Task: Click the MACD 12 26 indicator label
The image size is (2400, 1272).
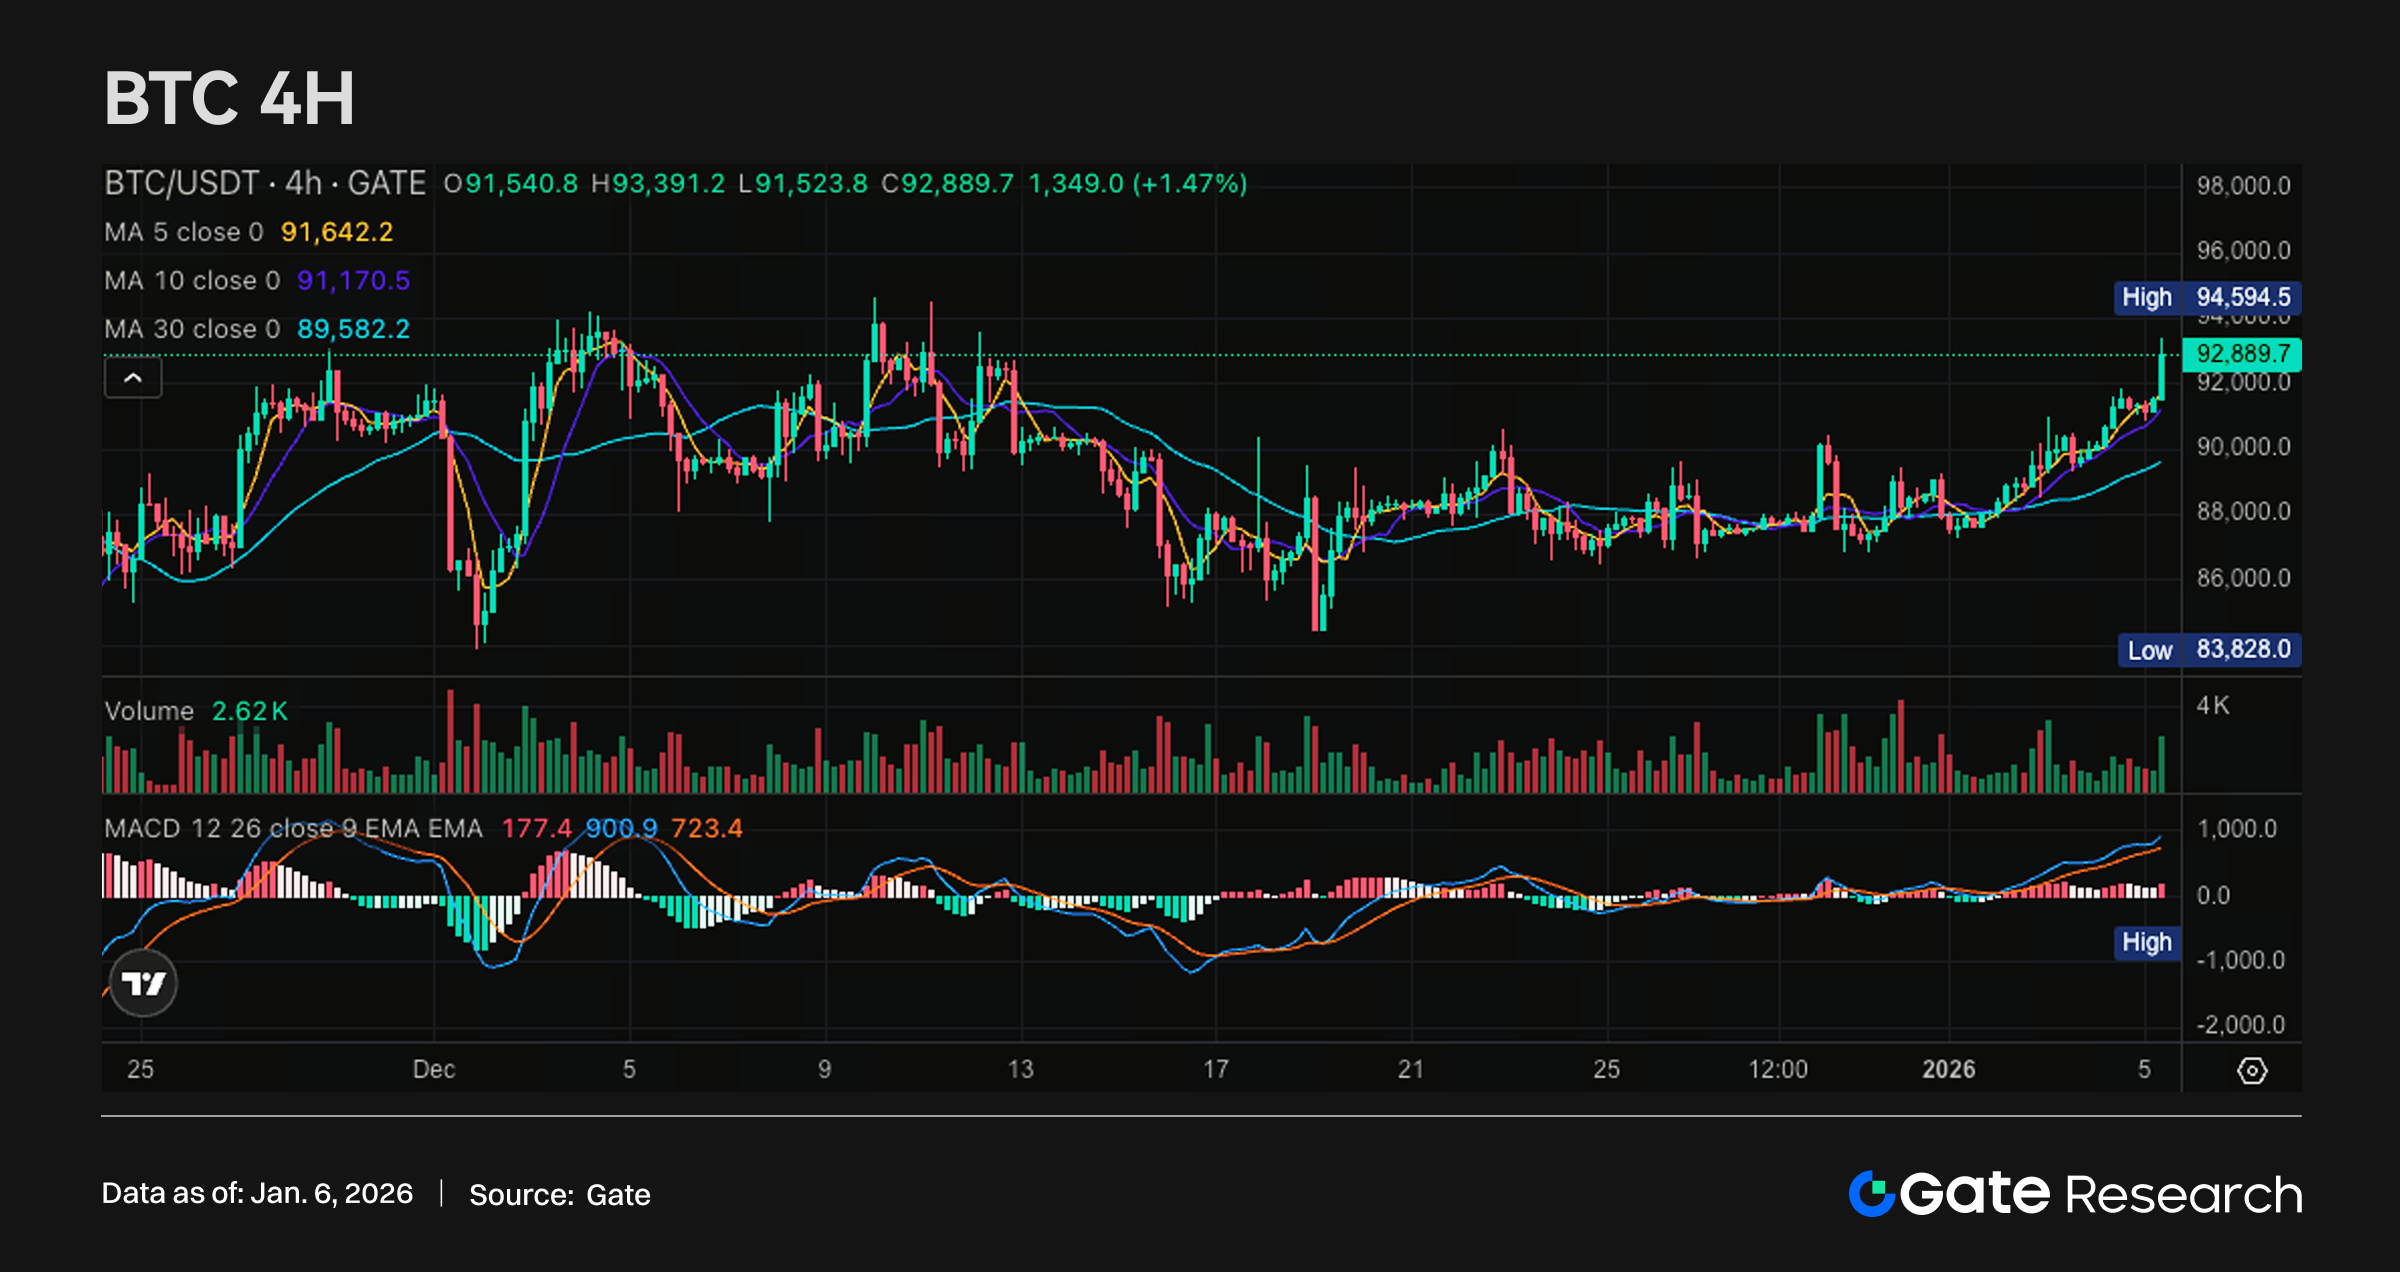Action: click(x=292, y=828)
